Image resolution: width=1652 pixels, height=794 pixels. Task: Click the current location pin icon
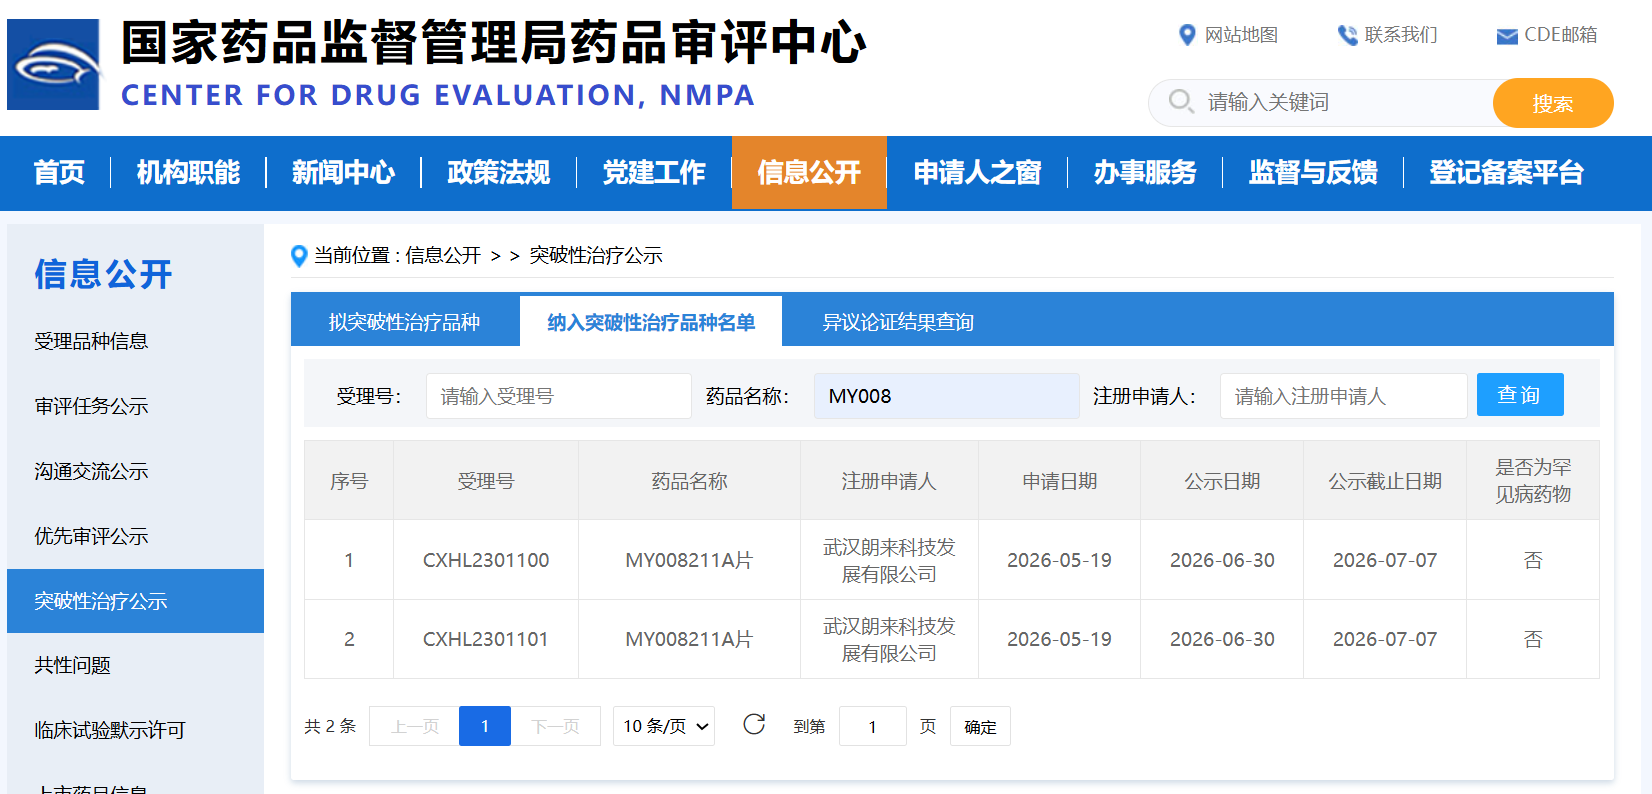click(298, 256)
